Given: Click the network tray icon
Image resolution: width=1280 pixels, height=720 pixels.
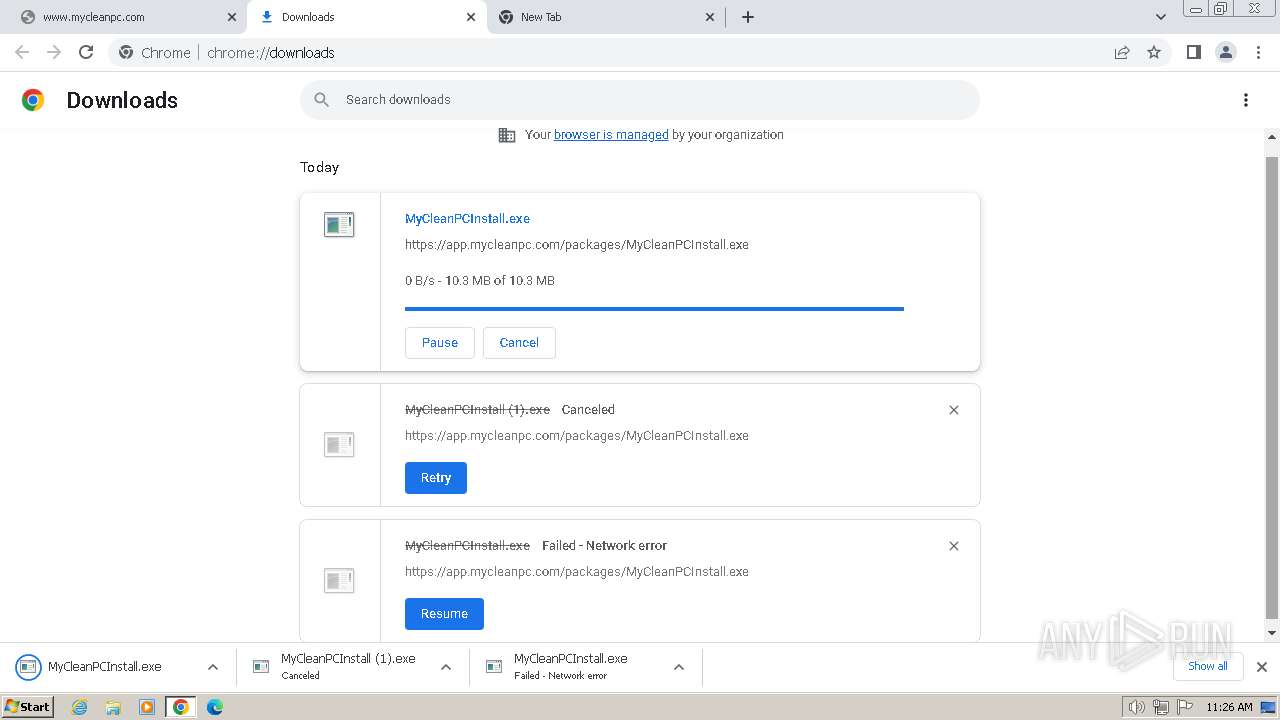Looking at the screenshot, I should tap(1161, 707).
